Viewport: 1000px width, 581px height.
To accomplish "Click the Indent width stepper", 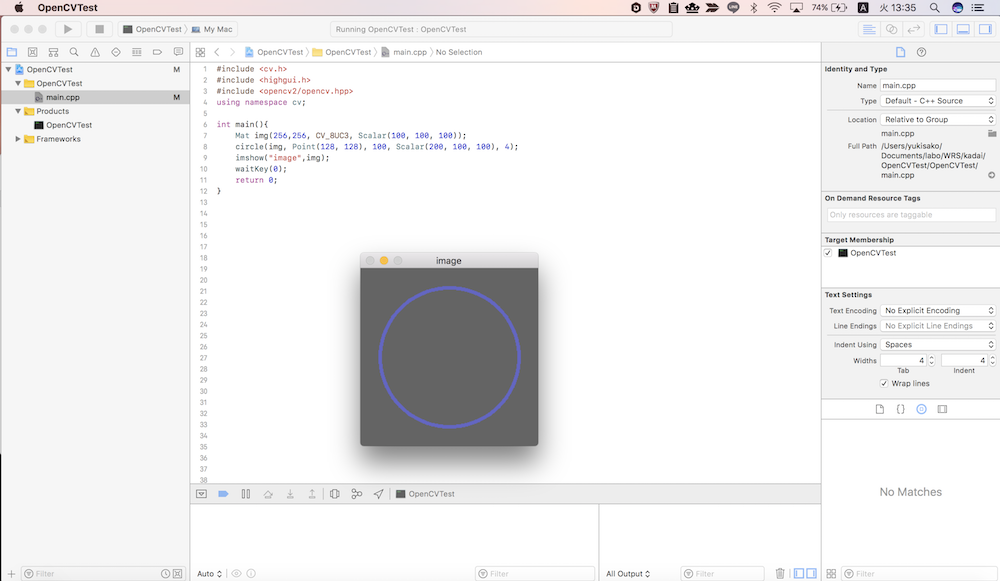I will click(992, 360).
